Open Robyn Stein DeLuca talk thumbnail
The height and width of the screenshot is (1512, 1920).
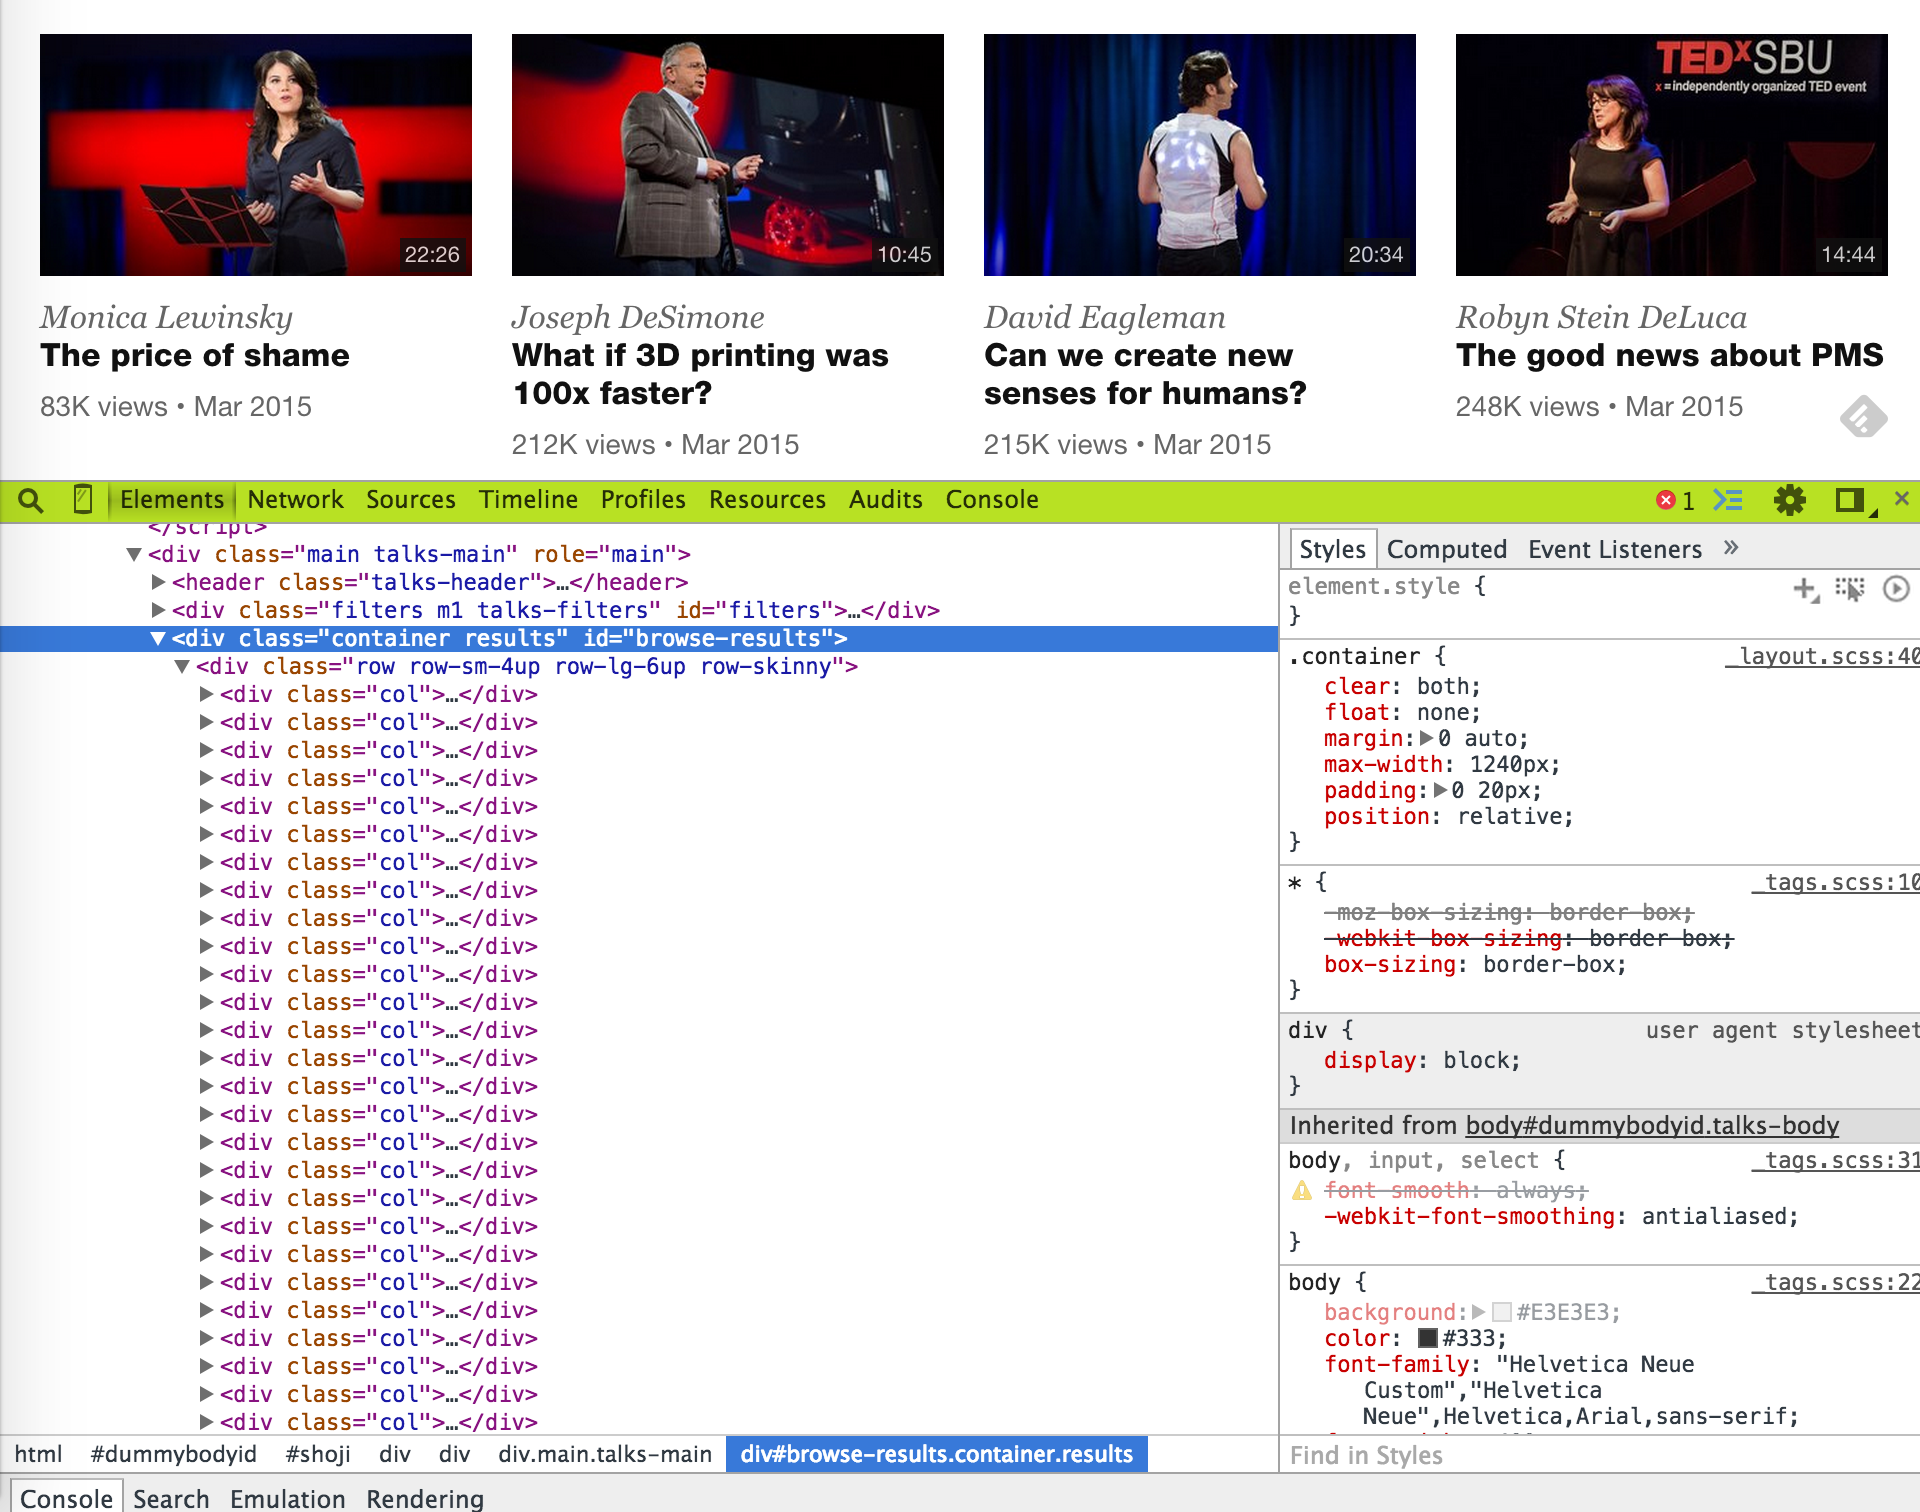pos(1672,155)
